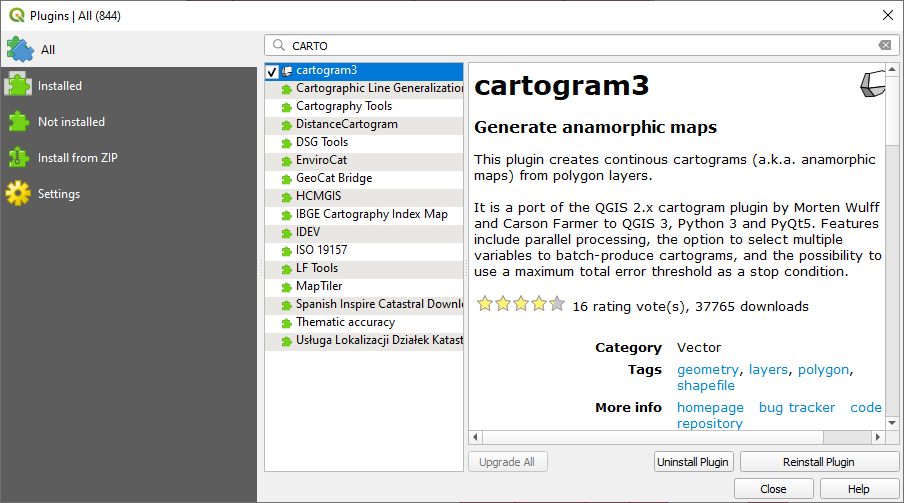The width and height of the screenshot is (904, 503).
Task: Click the All plugins puzzle icon
Action: tap(20, 50)
